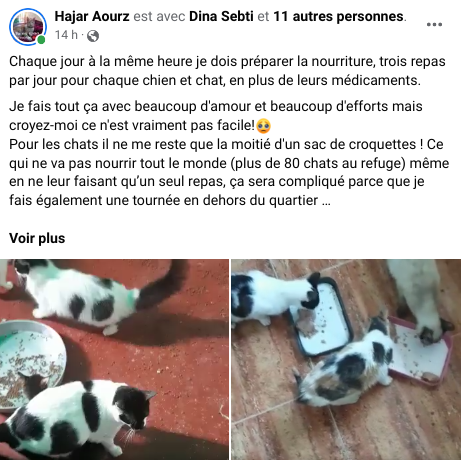Click the '14 h' post timestamp
The width and height of the screenshot is (461, 460).
pos(66,35)
